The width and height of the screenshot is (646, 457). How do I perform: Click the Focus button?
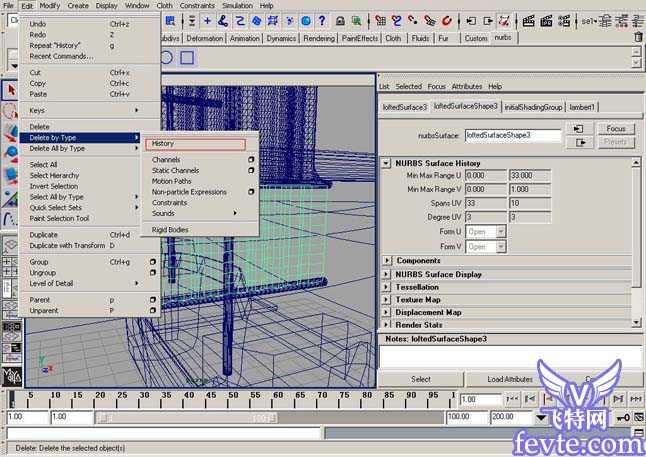[x=616, y=129]
